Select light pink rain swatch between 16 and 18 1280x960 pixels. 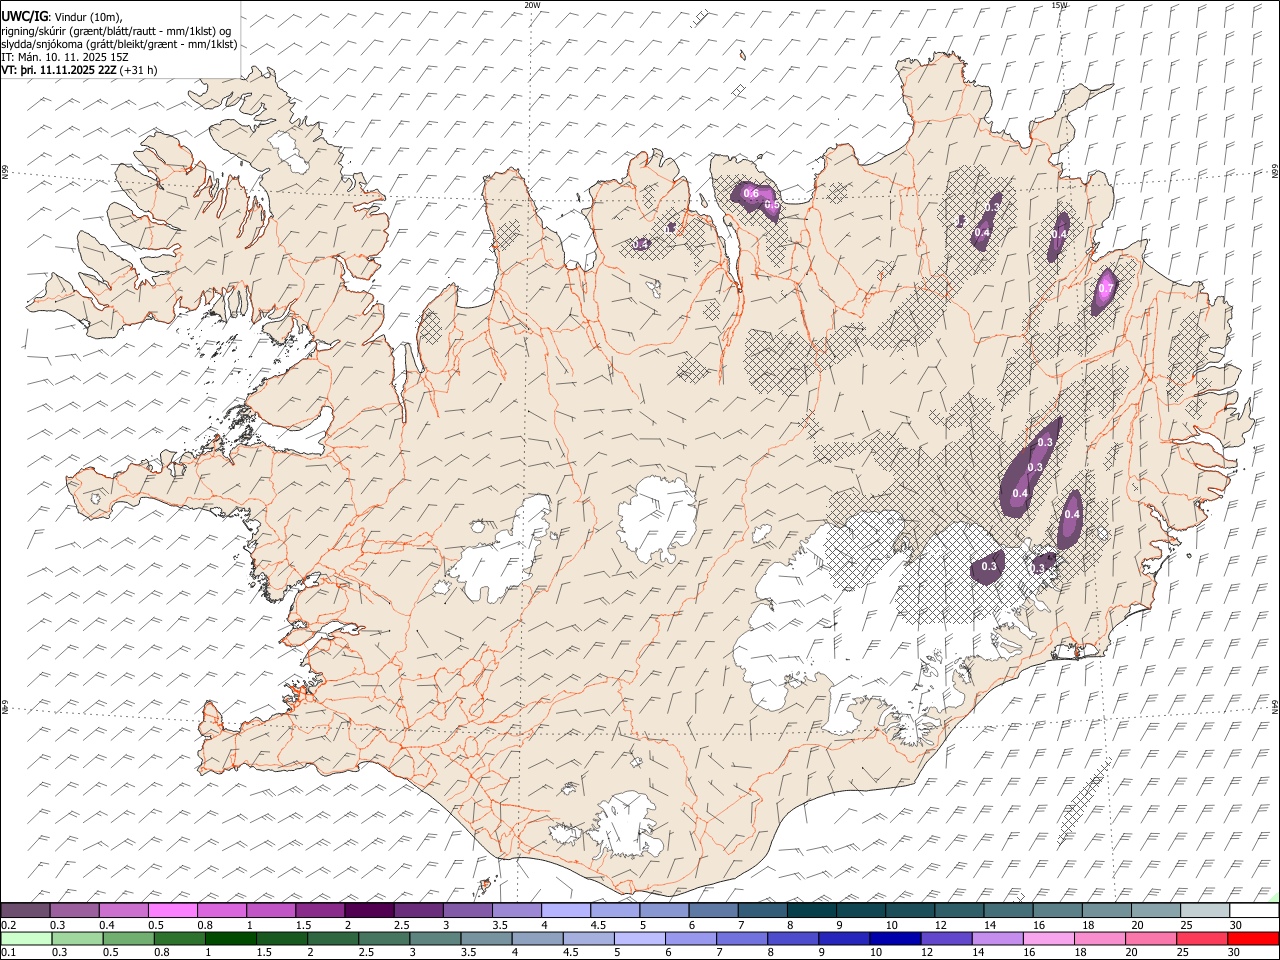point(1047,938)
